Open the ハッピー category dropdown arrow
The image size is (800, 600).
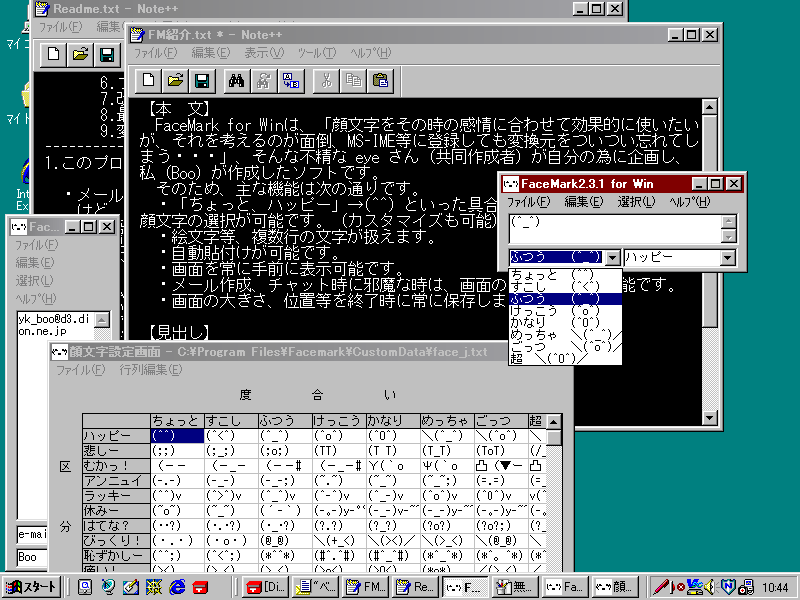pyautogui.click(x=728, y=258)
